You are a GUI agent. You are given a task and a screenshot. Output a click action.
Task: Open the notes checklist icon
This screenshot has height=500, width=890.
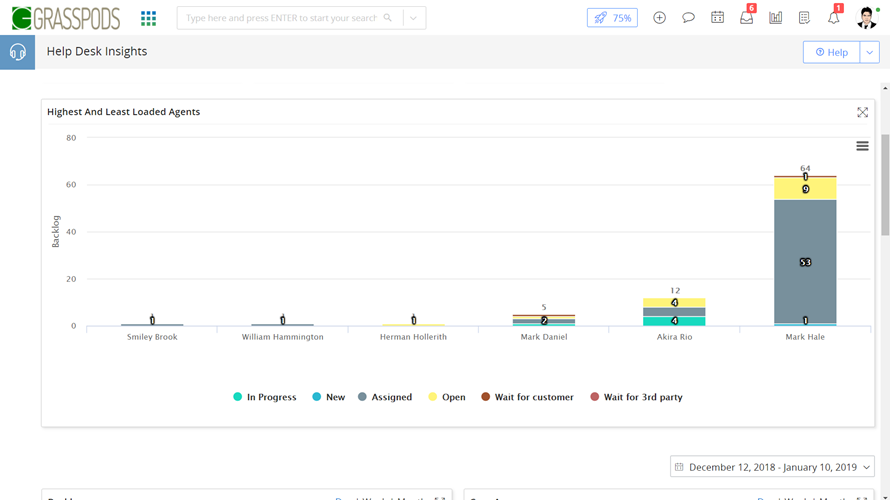(804, 18)
